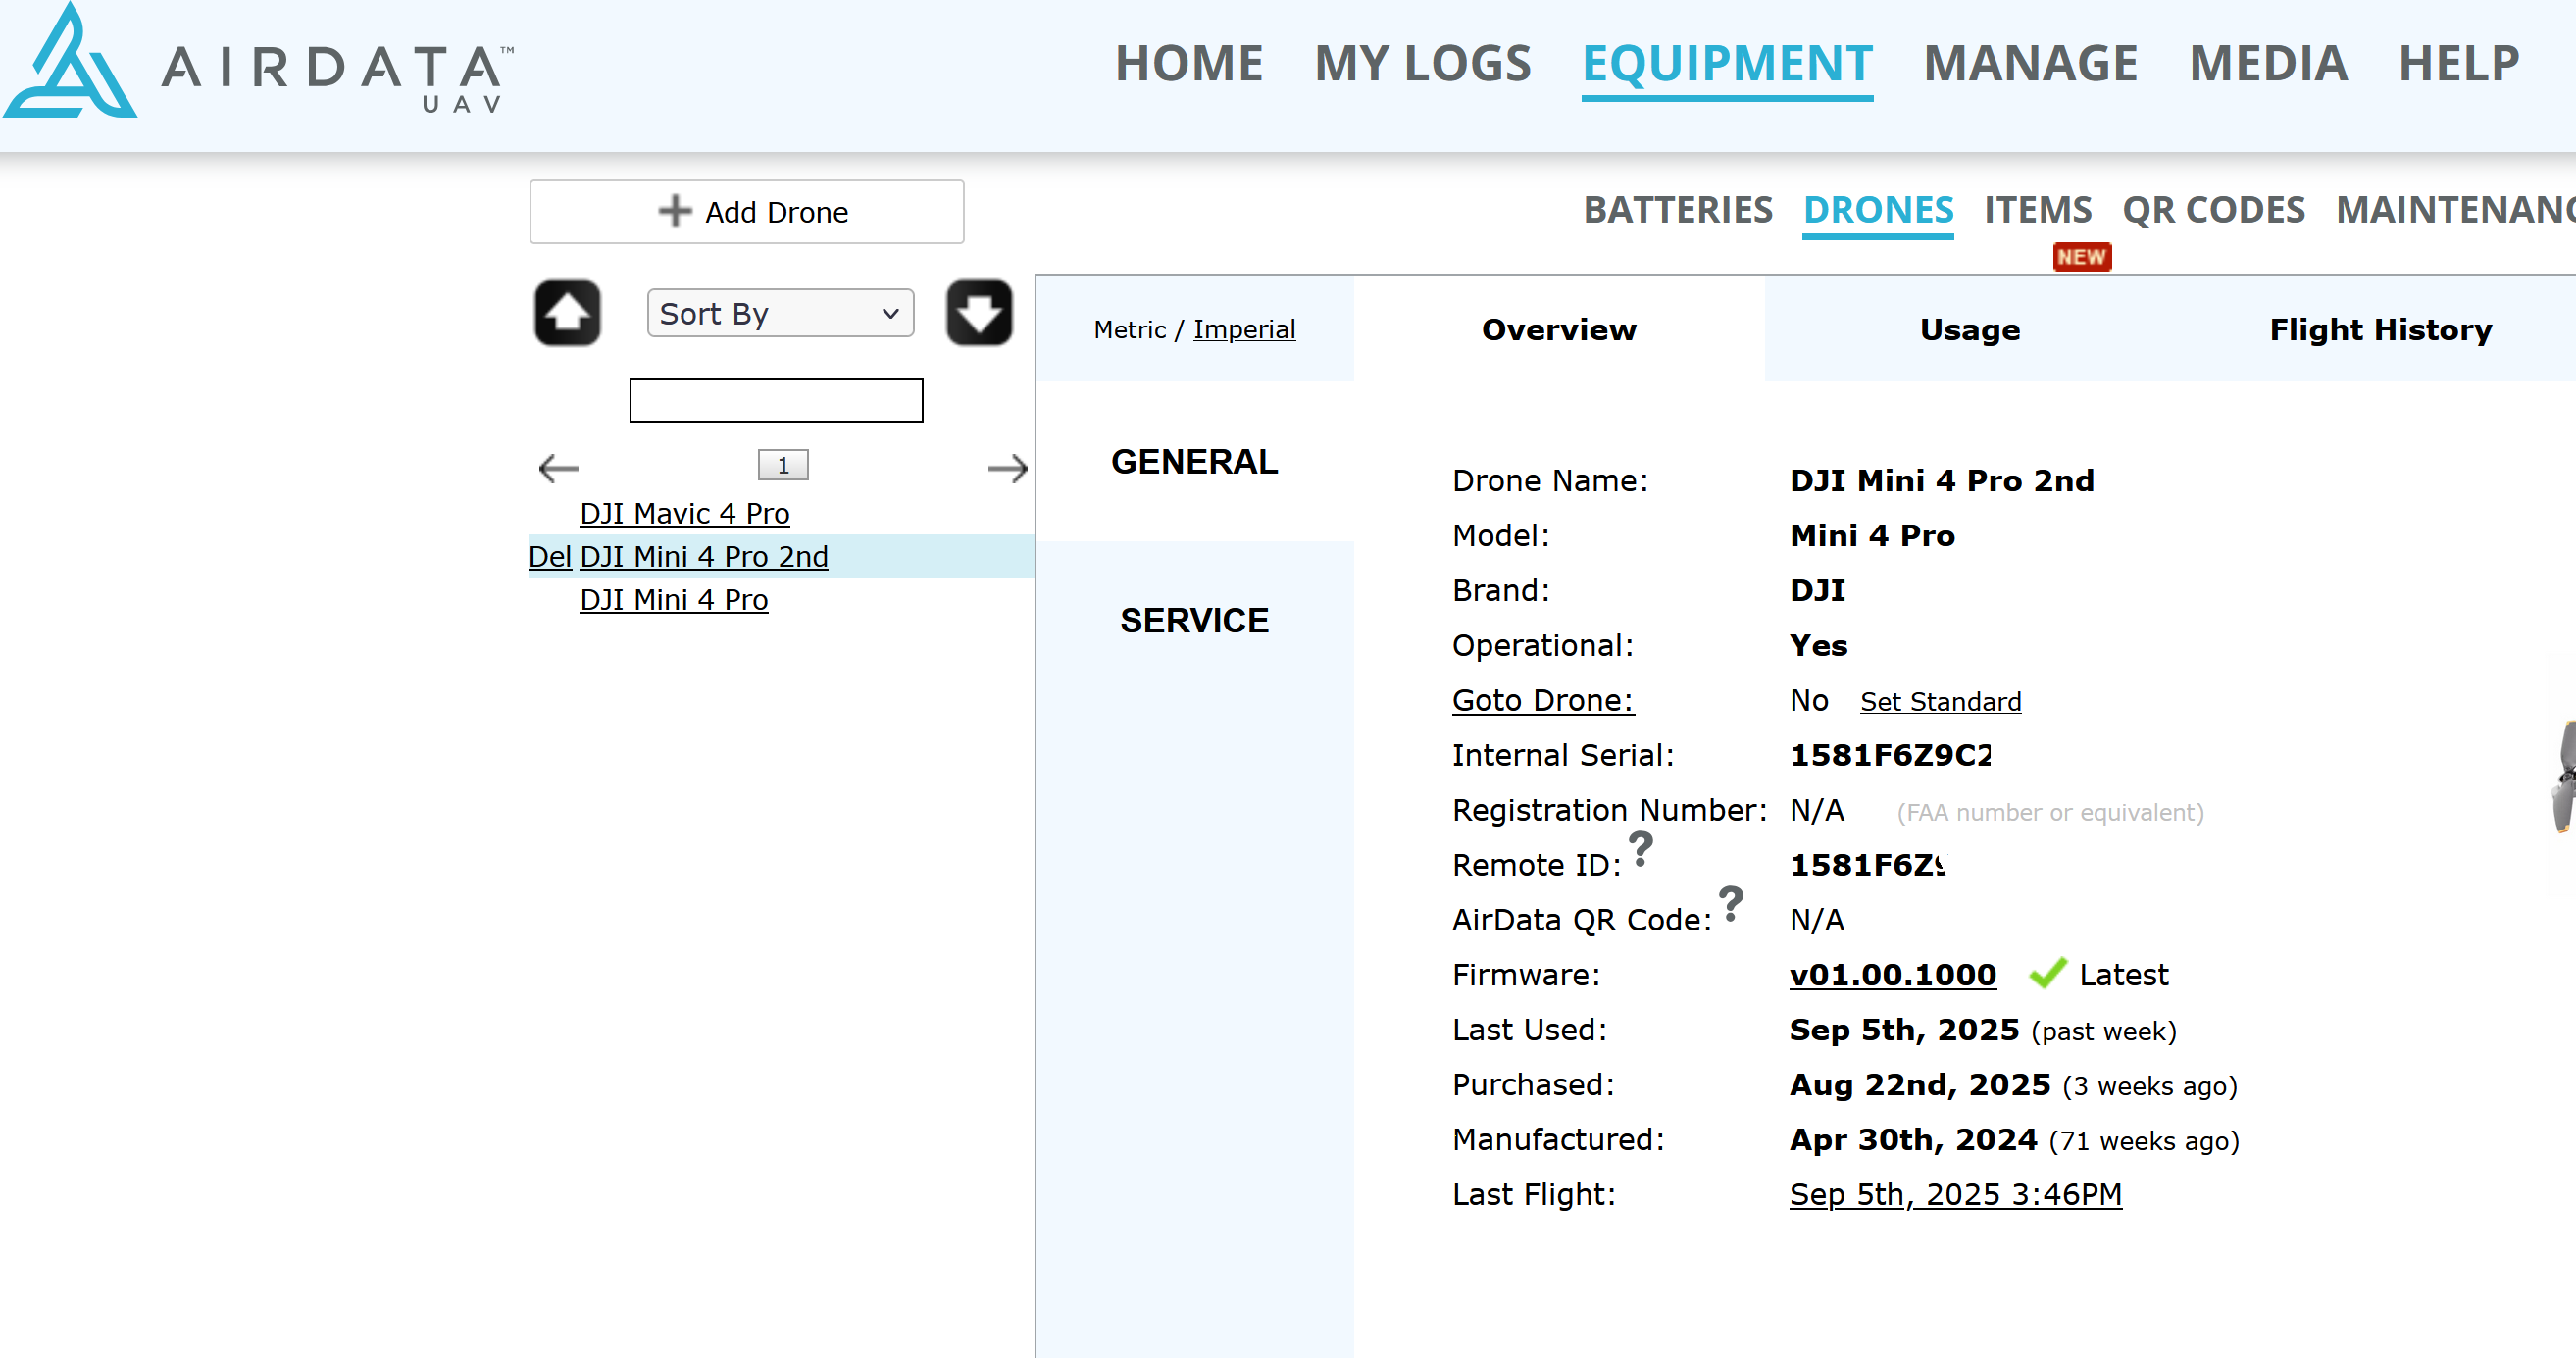
Task: Click the Manufactured date Apr 30th, 2024
Action: pos(1913,1139)
